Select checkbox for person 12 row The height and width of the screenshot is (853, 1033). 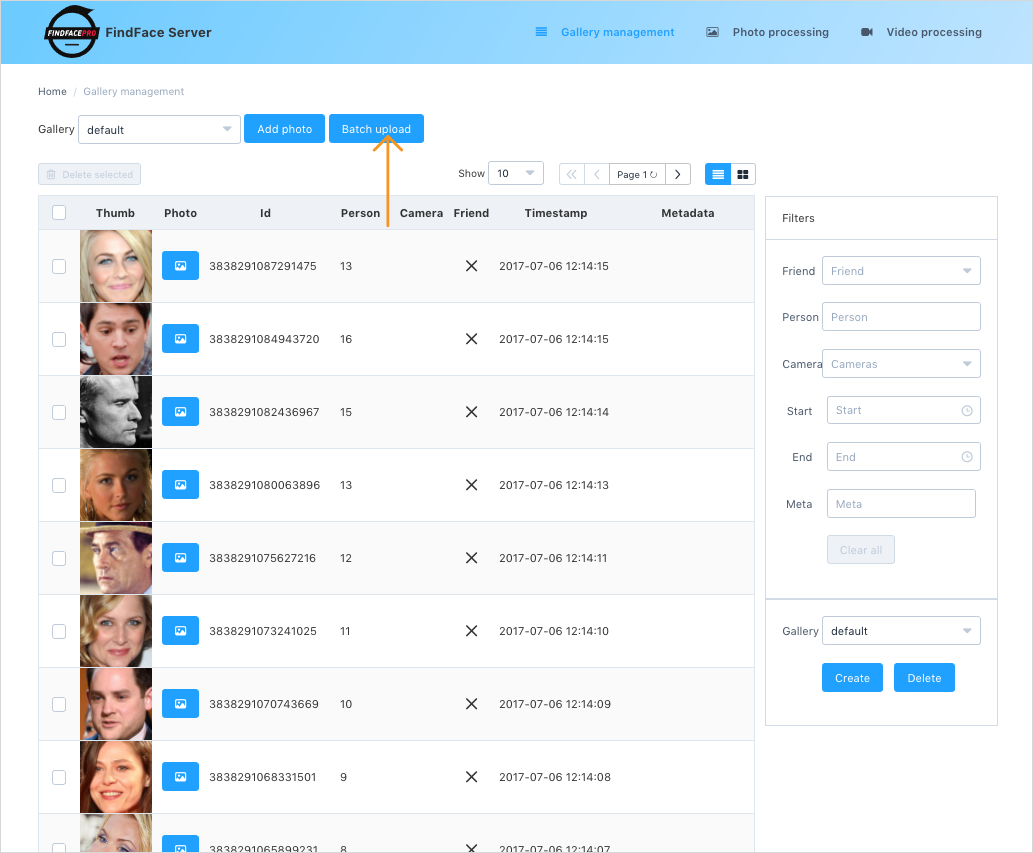pyautogui.click(x=59, y=559)
